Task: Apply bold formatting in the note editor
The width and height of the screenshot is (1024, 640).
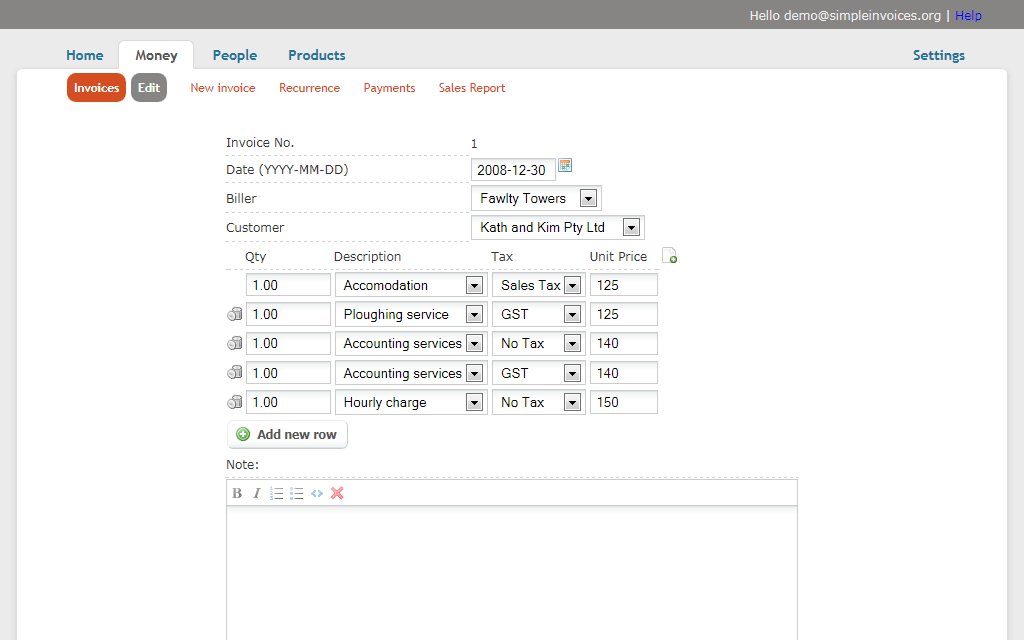Action: tap(236, 493)
